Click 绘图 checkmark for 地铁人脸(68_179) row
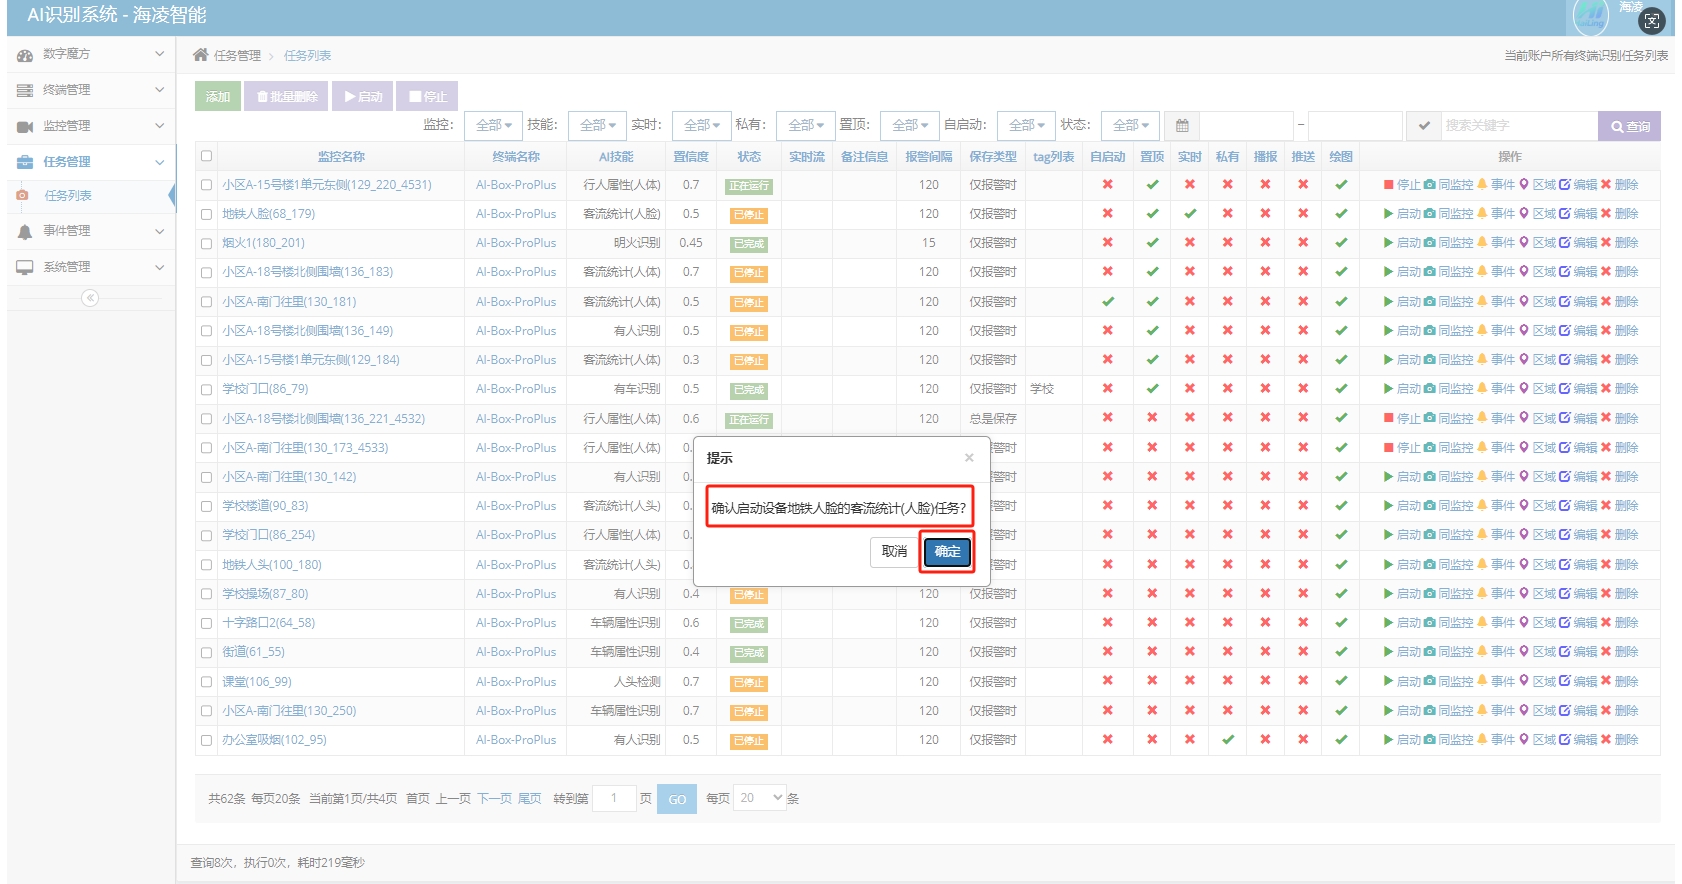Screen dimensions: 1682x884 (x=1341, y=214)
